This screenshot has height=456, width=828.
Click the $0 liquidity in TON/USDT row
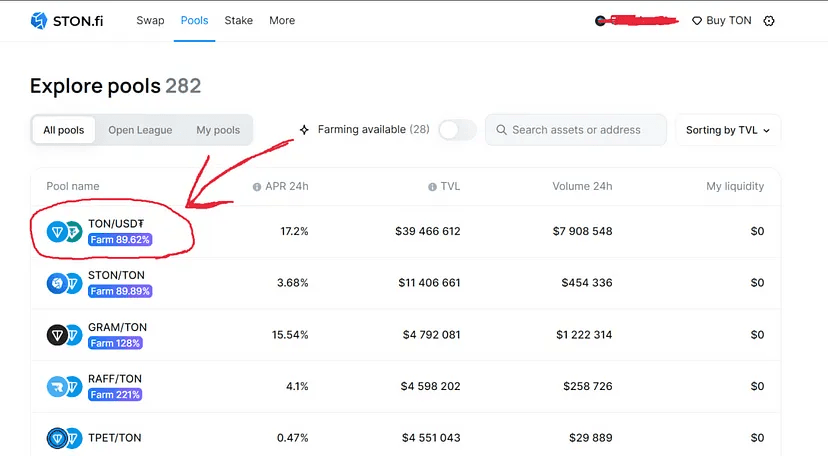click(x=757, y=231)
